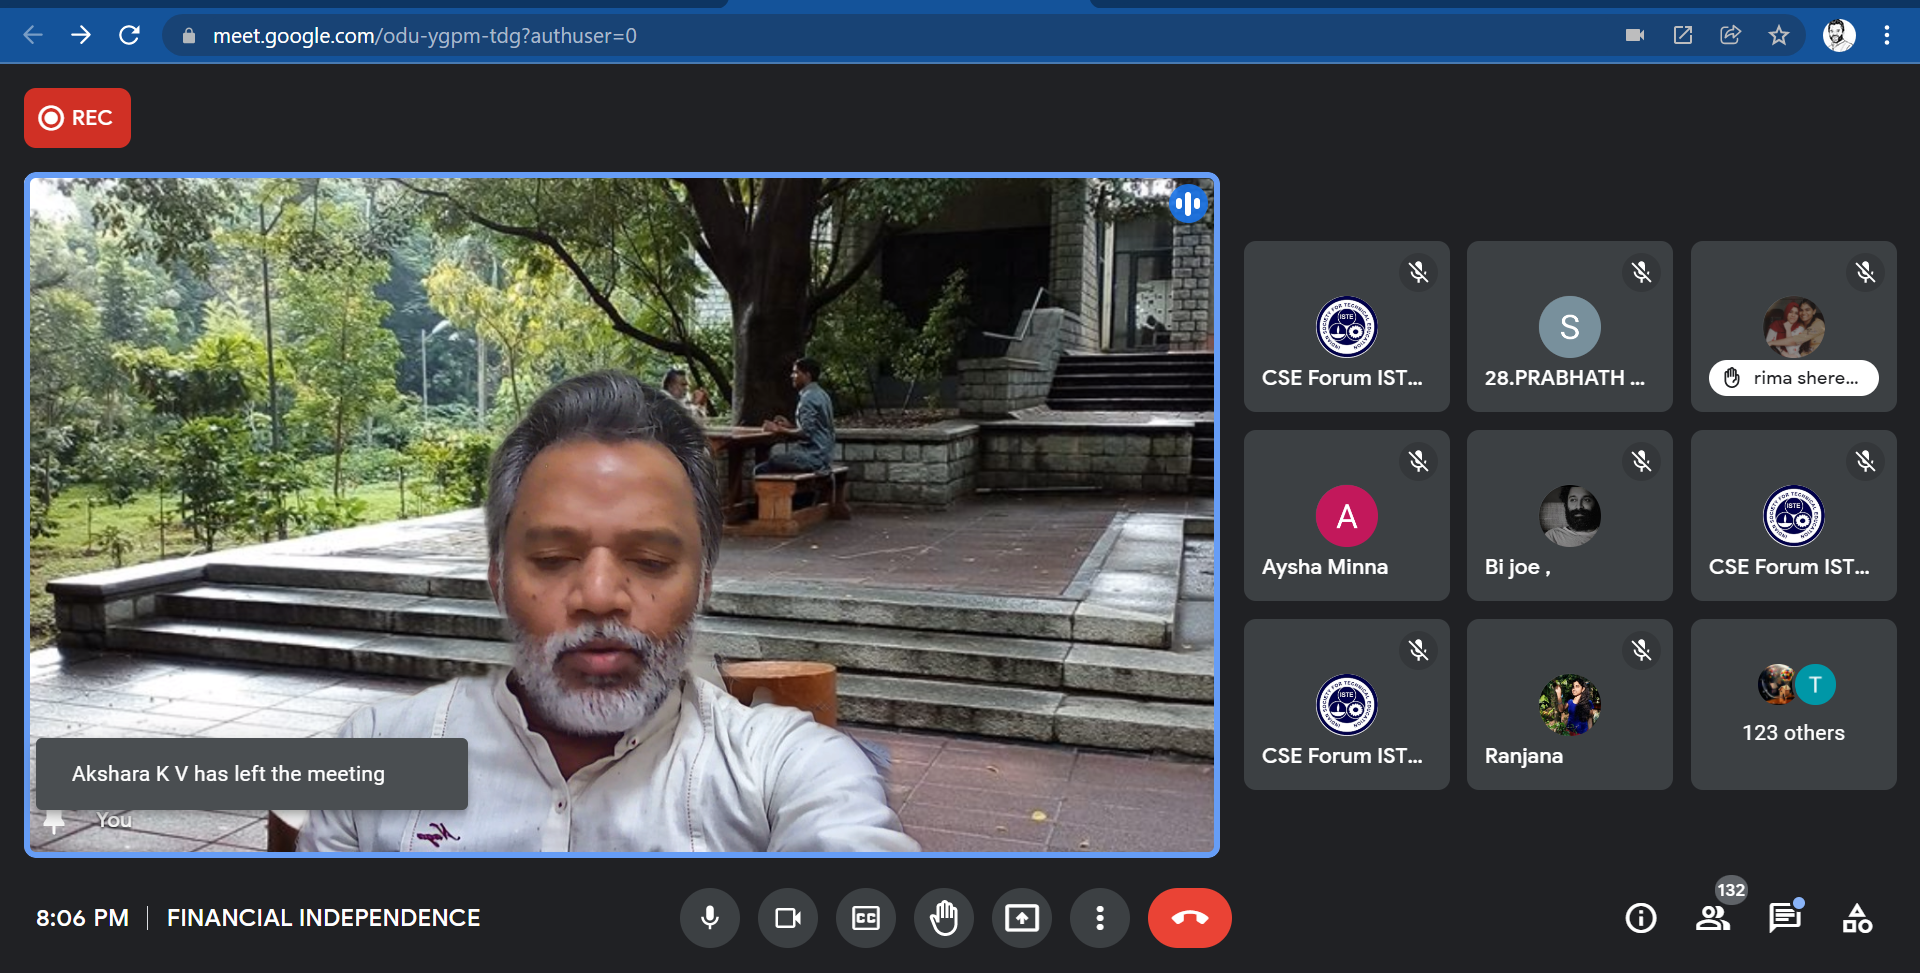Viewport: 1920px width, 973px height.
Task: Show the participants list of 132 people
Action: pos(1713,918)
